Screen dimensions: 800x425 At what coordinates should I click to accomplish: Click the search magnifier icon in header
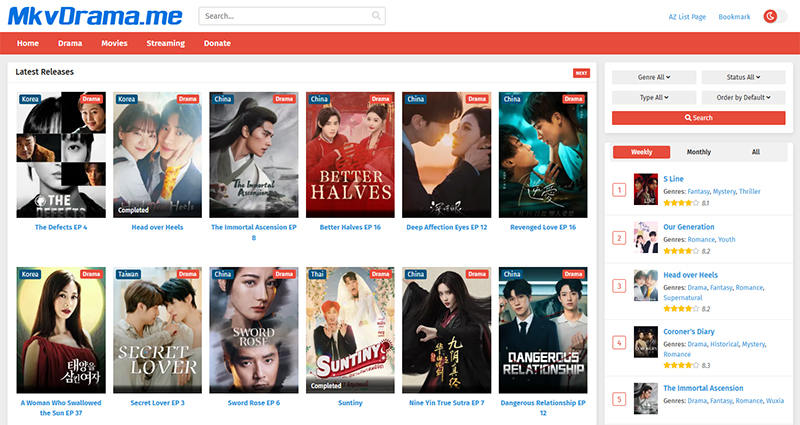376,16
